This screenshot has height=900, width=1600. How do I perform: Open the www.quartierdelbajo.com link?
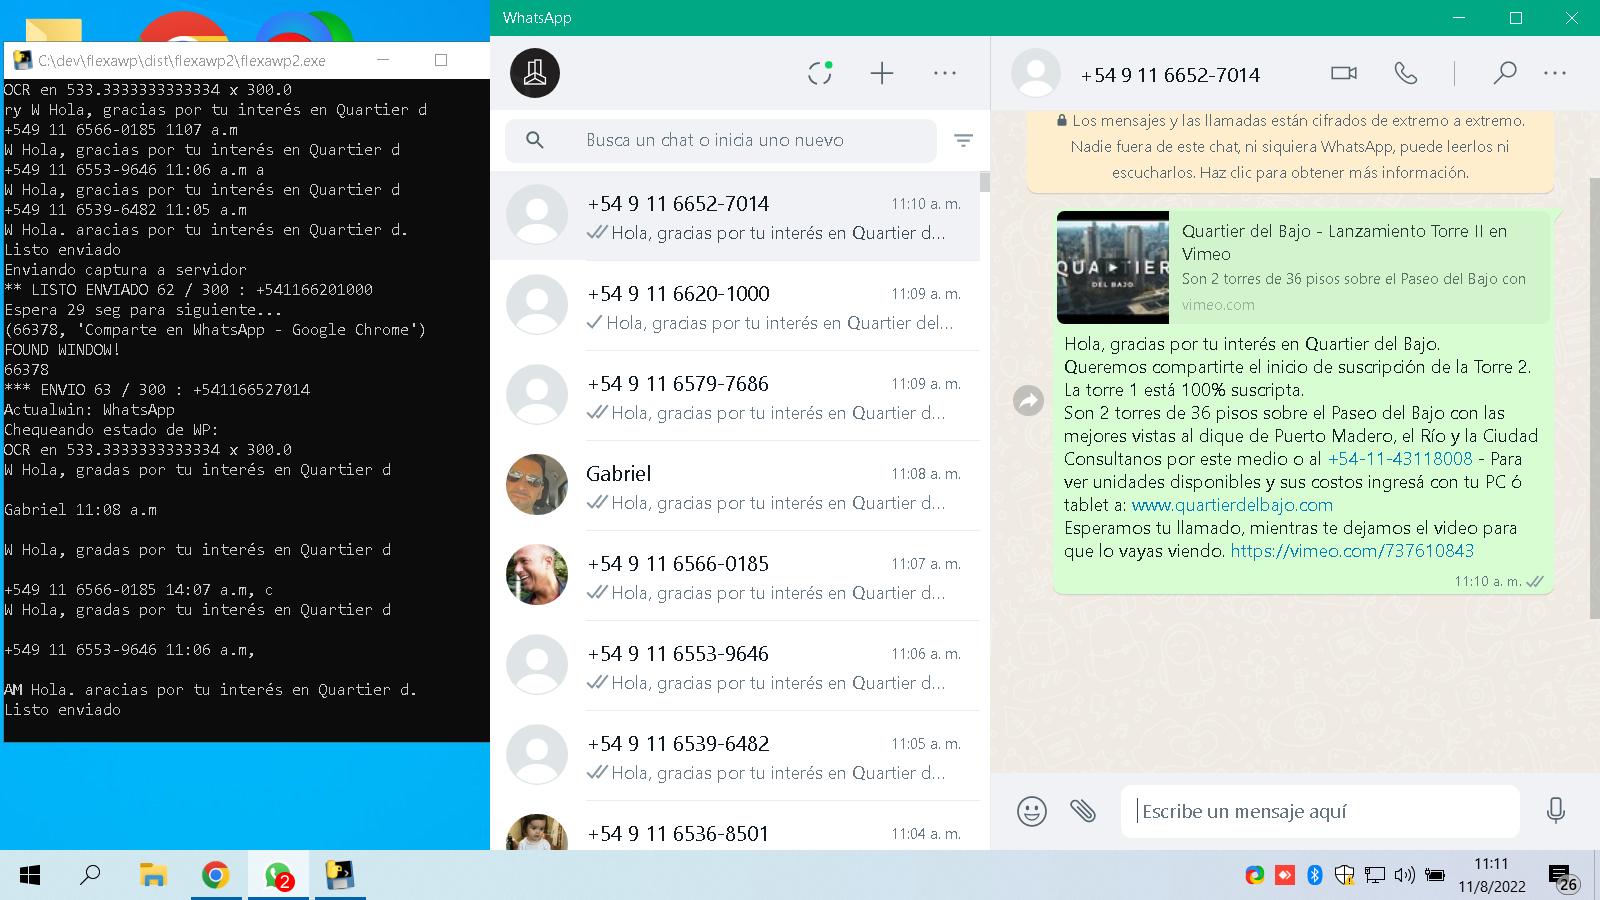(1232, 505)
